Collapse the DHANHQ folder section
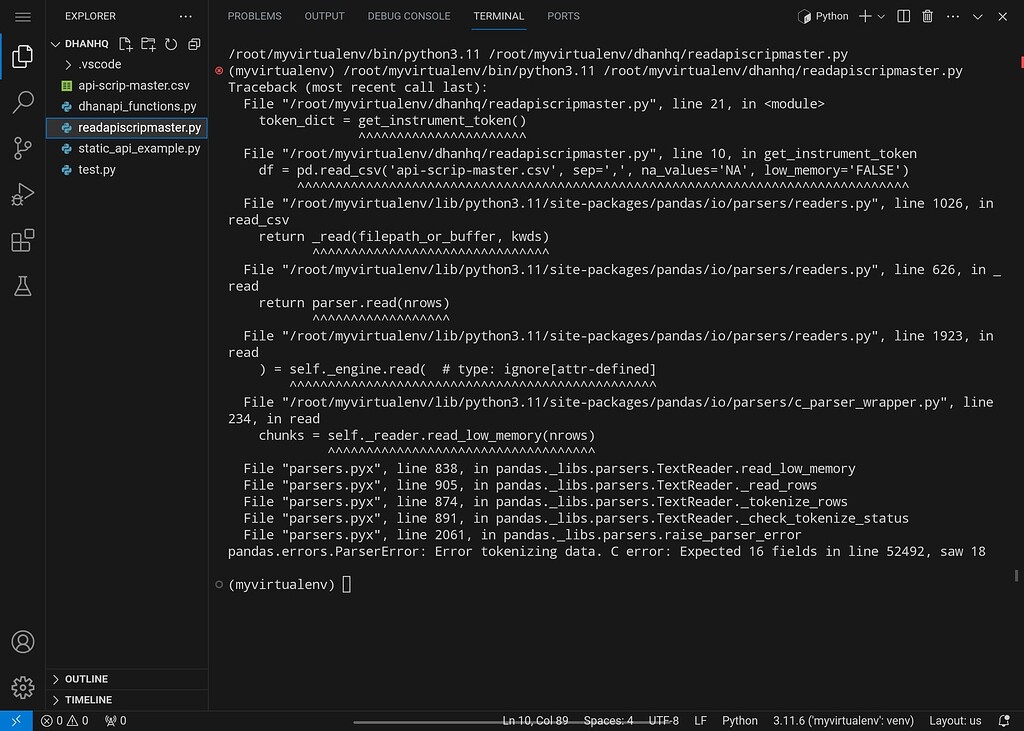1024x731 pixels. pyautogui.click(x=55, y=44)
